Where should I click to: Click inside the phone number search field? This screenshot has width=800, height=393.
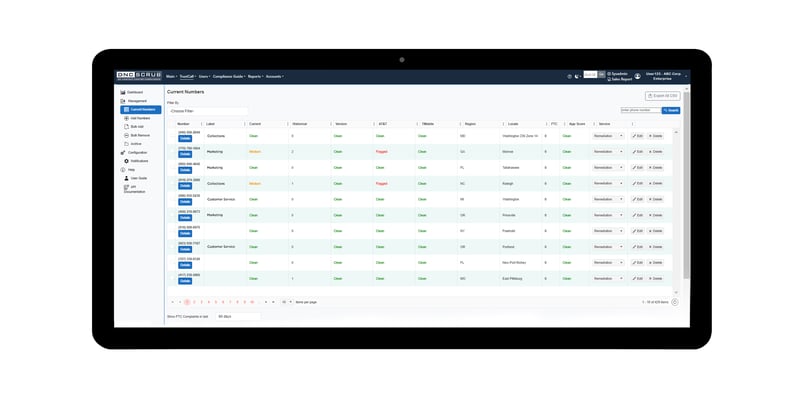[641, 110]
